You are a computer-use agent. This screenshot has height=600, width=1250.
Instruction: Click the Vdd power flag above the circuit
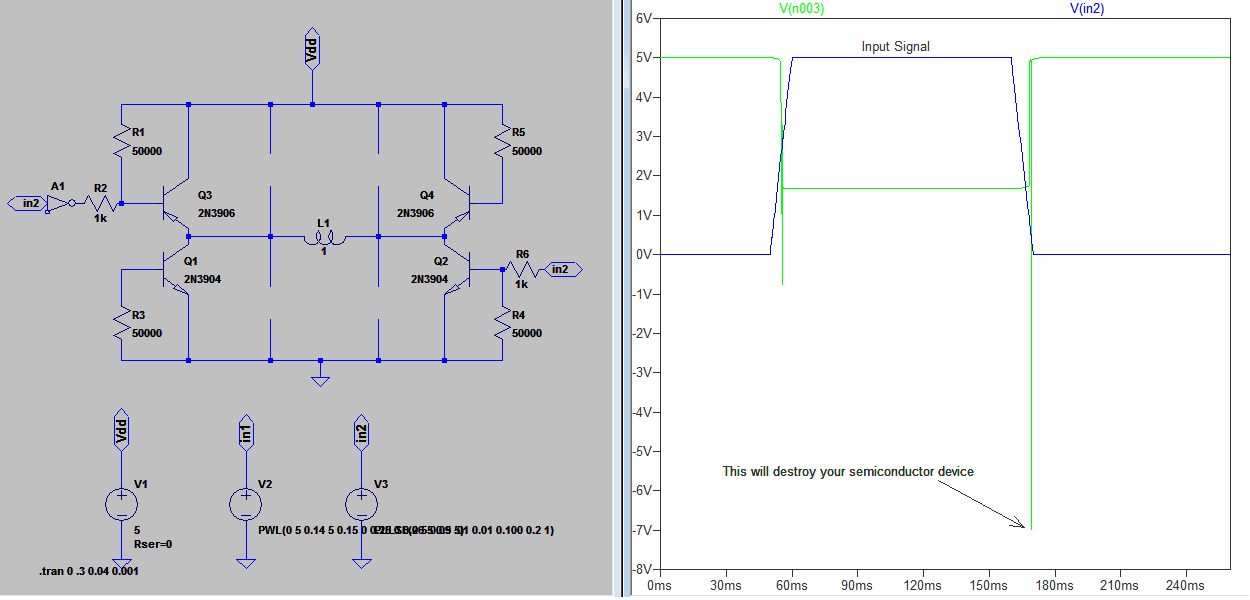pos(311,45)
